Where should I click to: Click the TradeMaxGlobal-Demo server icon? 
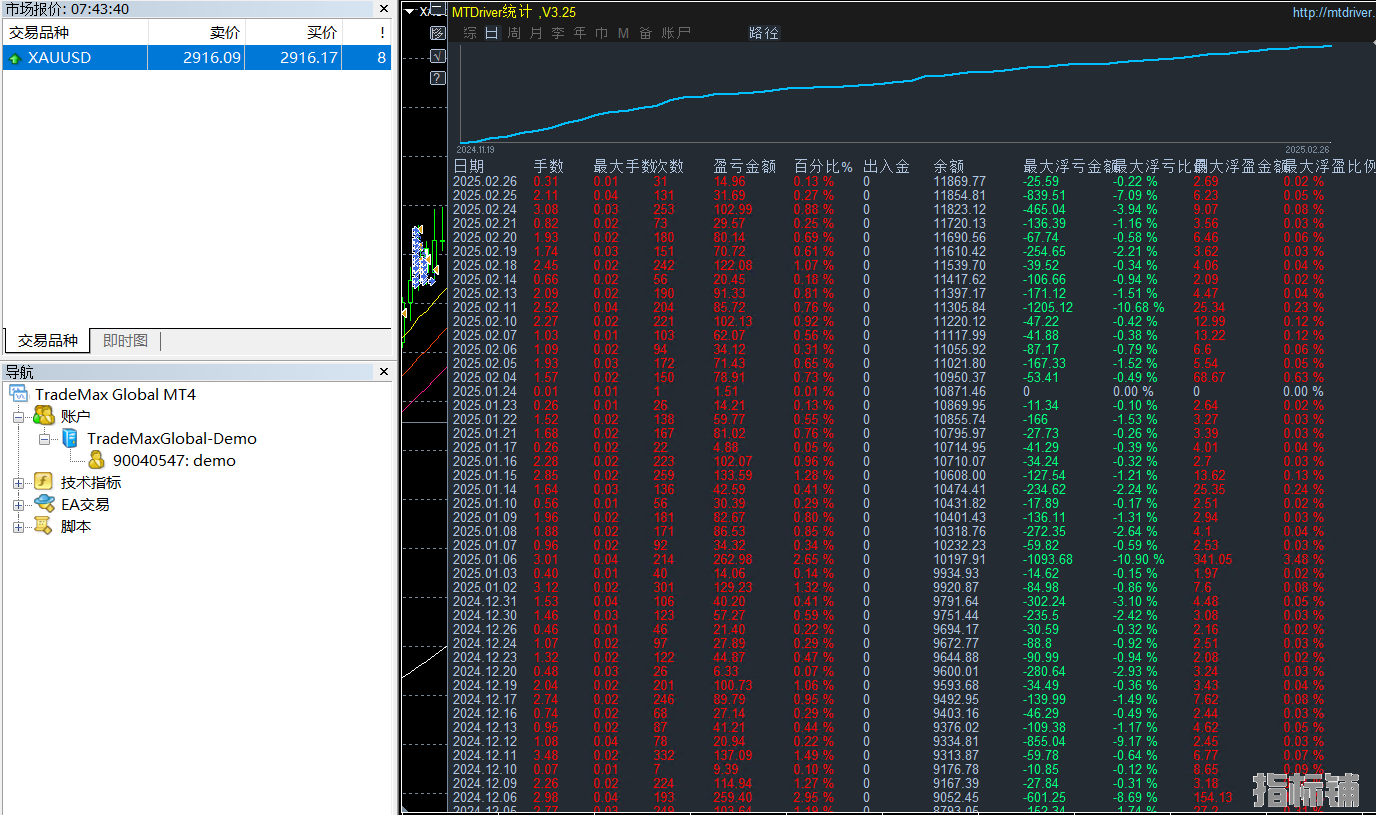(70, 438)
